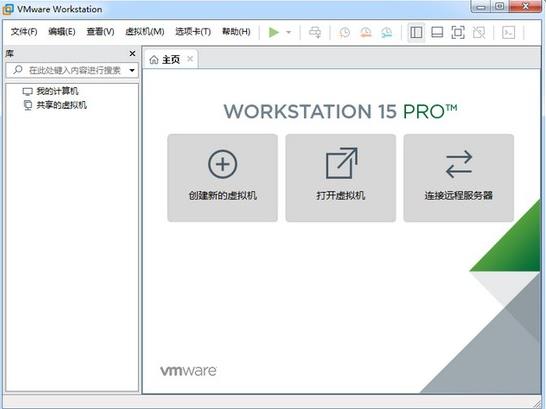
Task: Click the magnifier icon in library search
Action: (x=17, y=70)
